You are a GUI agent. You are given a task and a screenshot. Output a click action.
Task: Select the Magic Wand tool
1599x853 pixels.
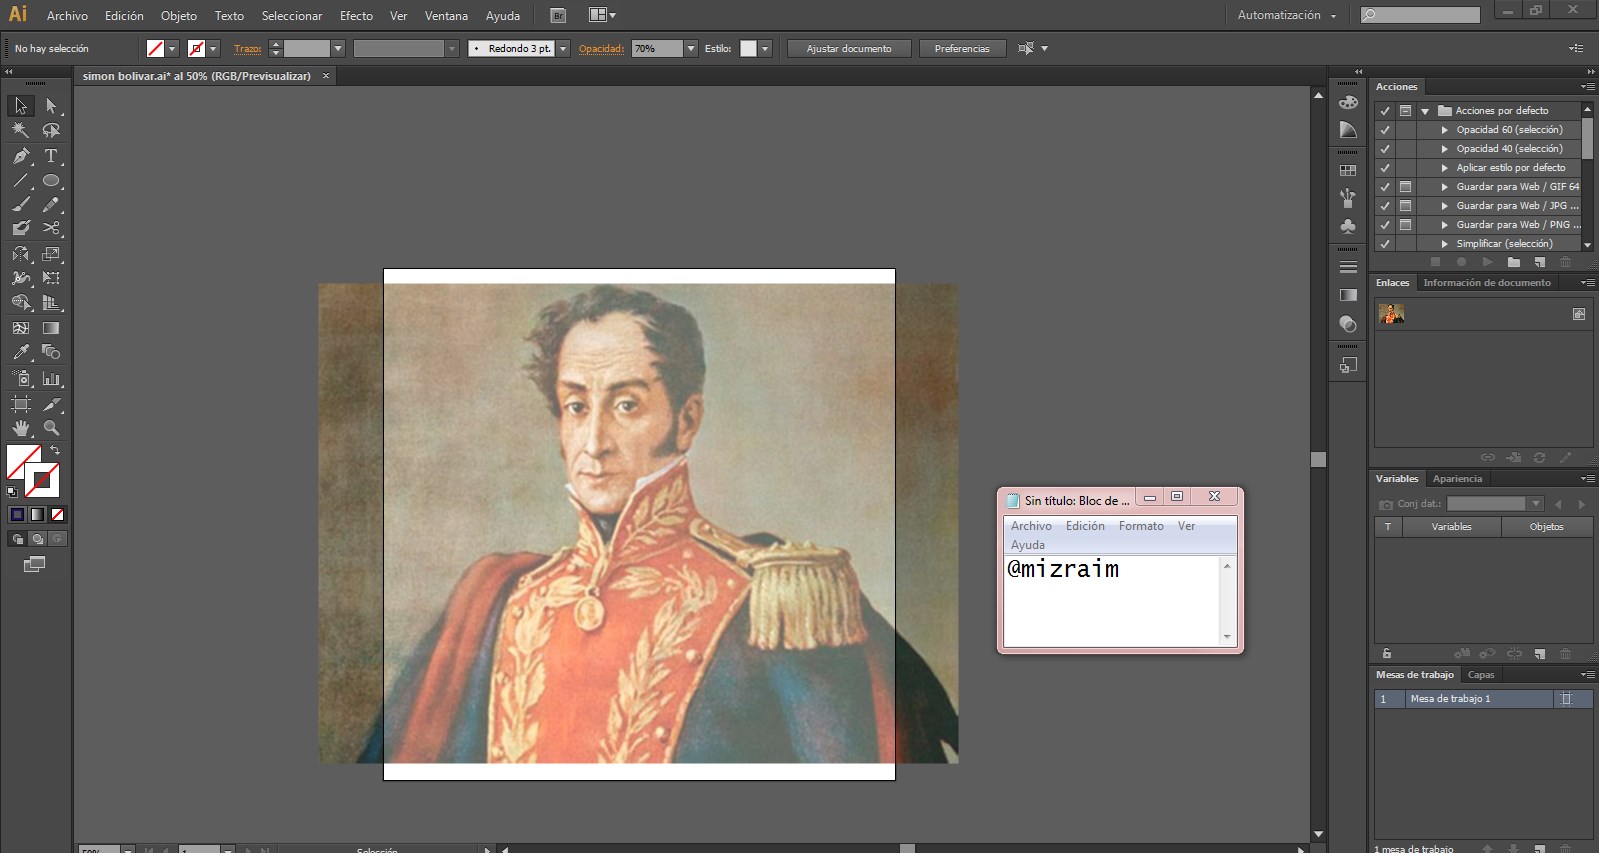21,130
